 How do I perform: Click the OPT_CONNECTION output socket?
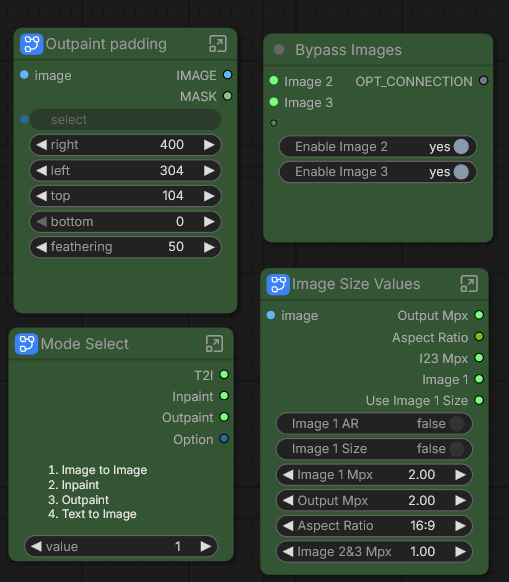(483, 81)
